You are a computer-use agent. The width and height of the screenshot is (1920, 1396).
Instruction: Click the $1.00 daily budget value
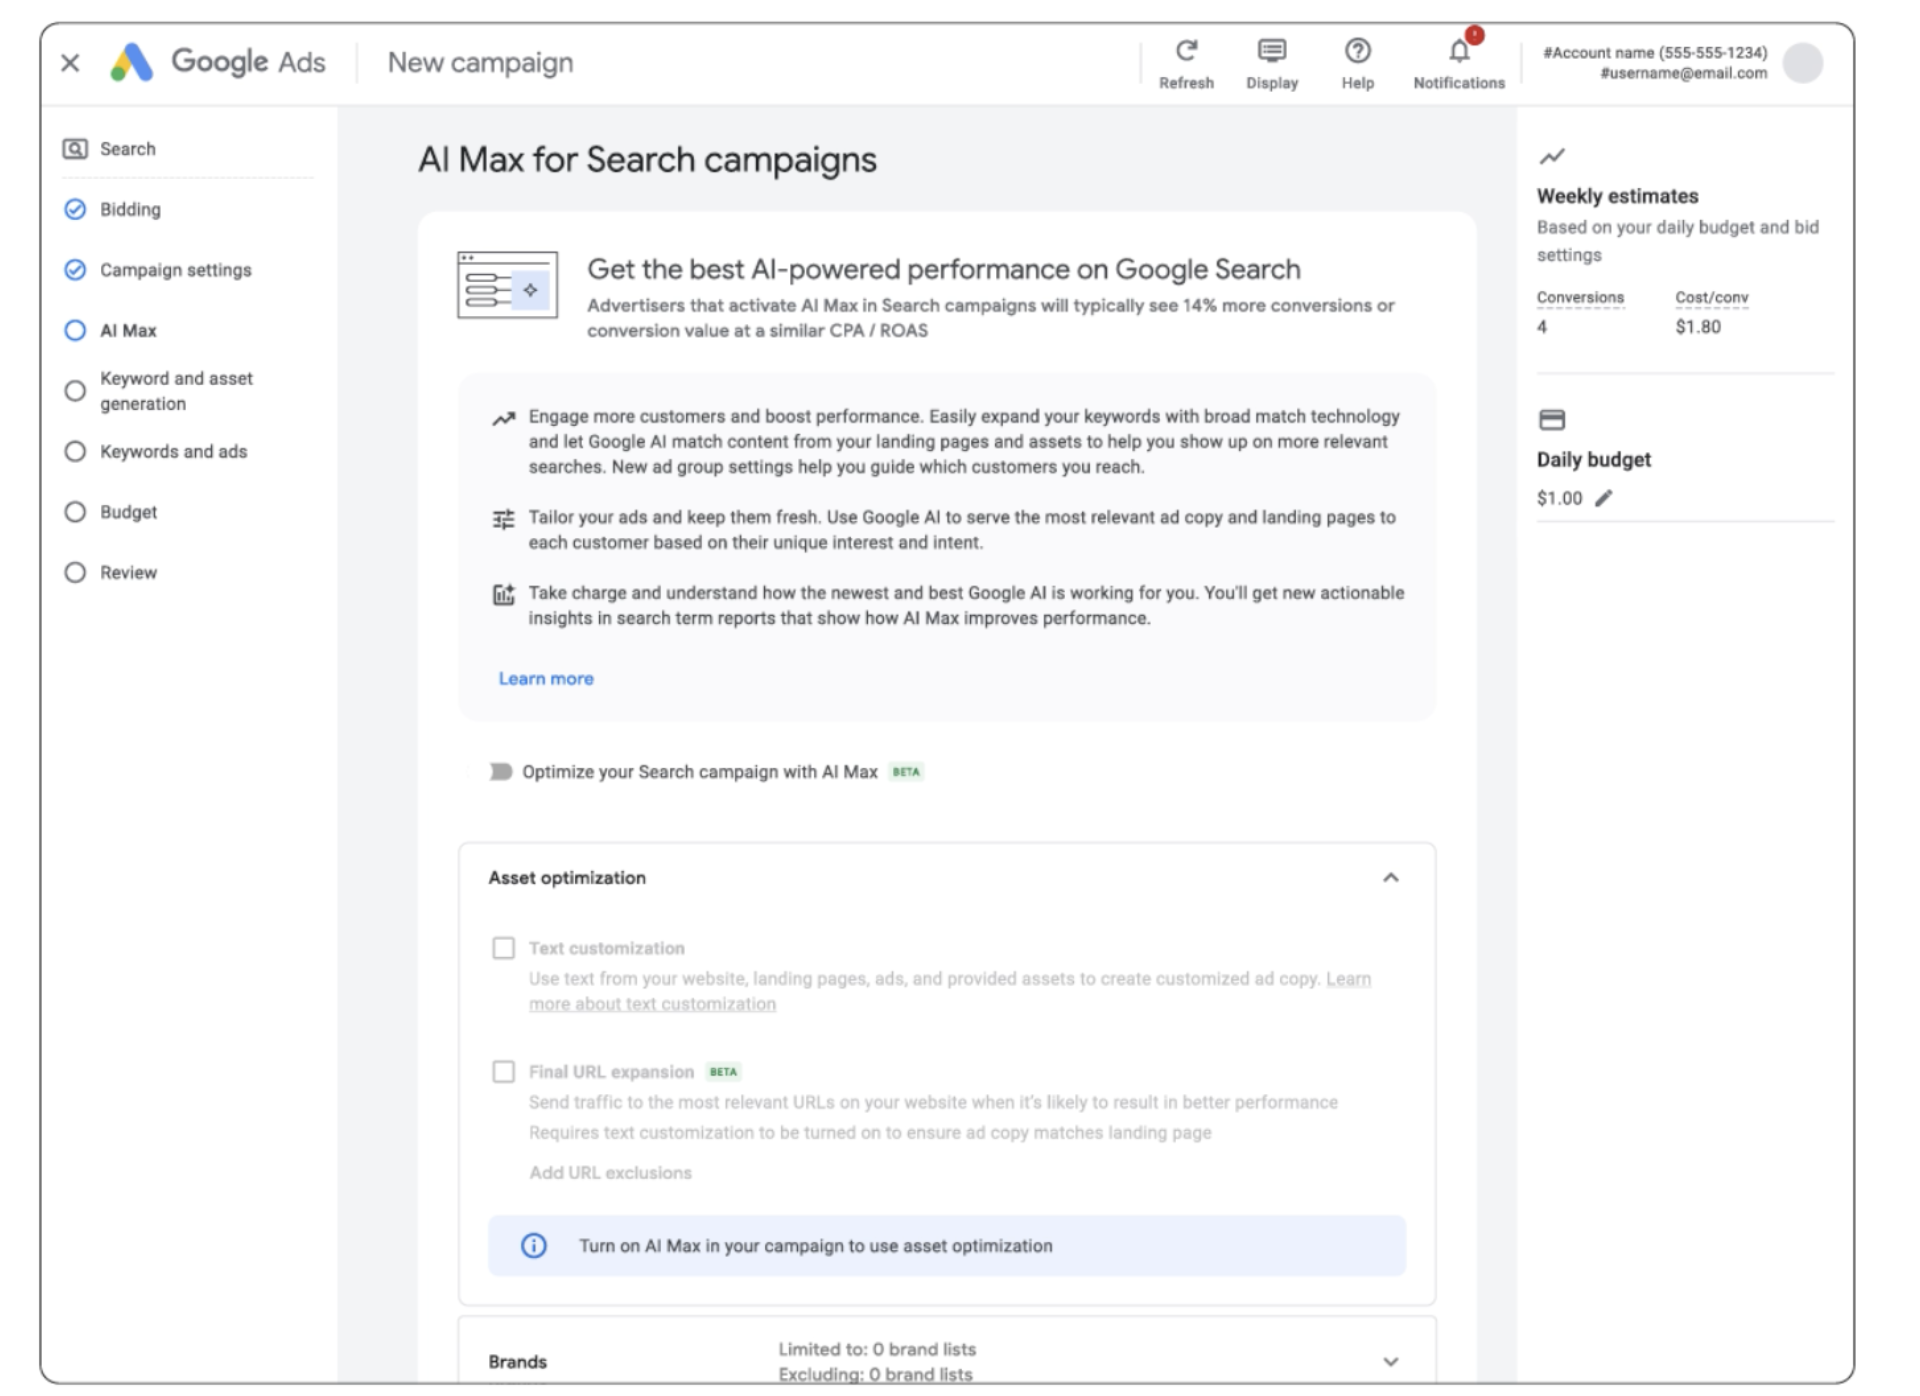point(1559,498)
